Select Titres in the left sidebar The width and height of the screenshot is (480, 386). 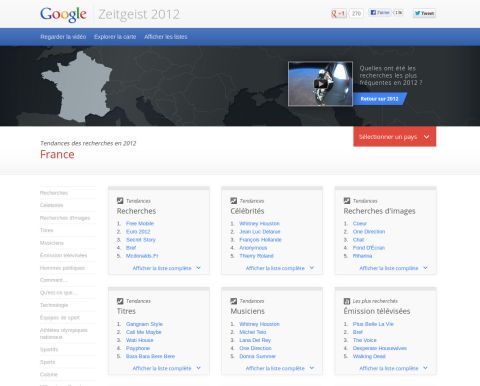tap(46, 230)
